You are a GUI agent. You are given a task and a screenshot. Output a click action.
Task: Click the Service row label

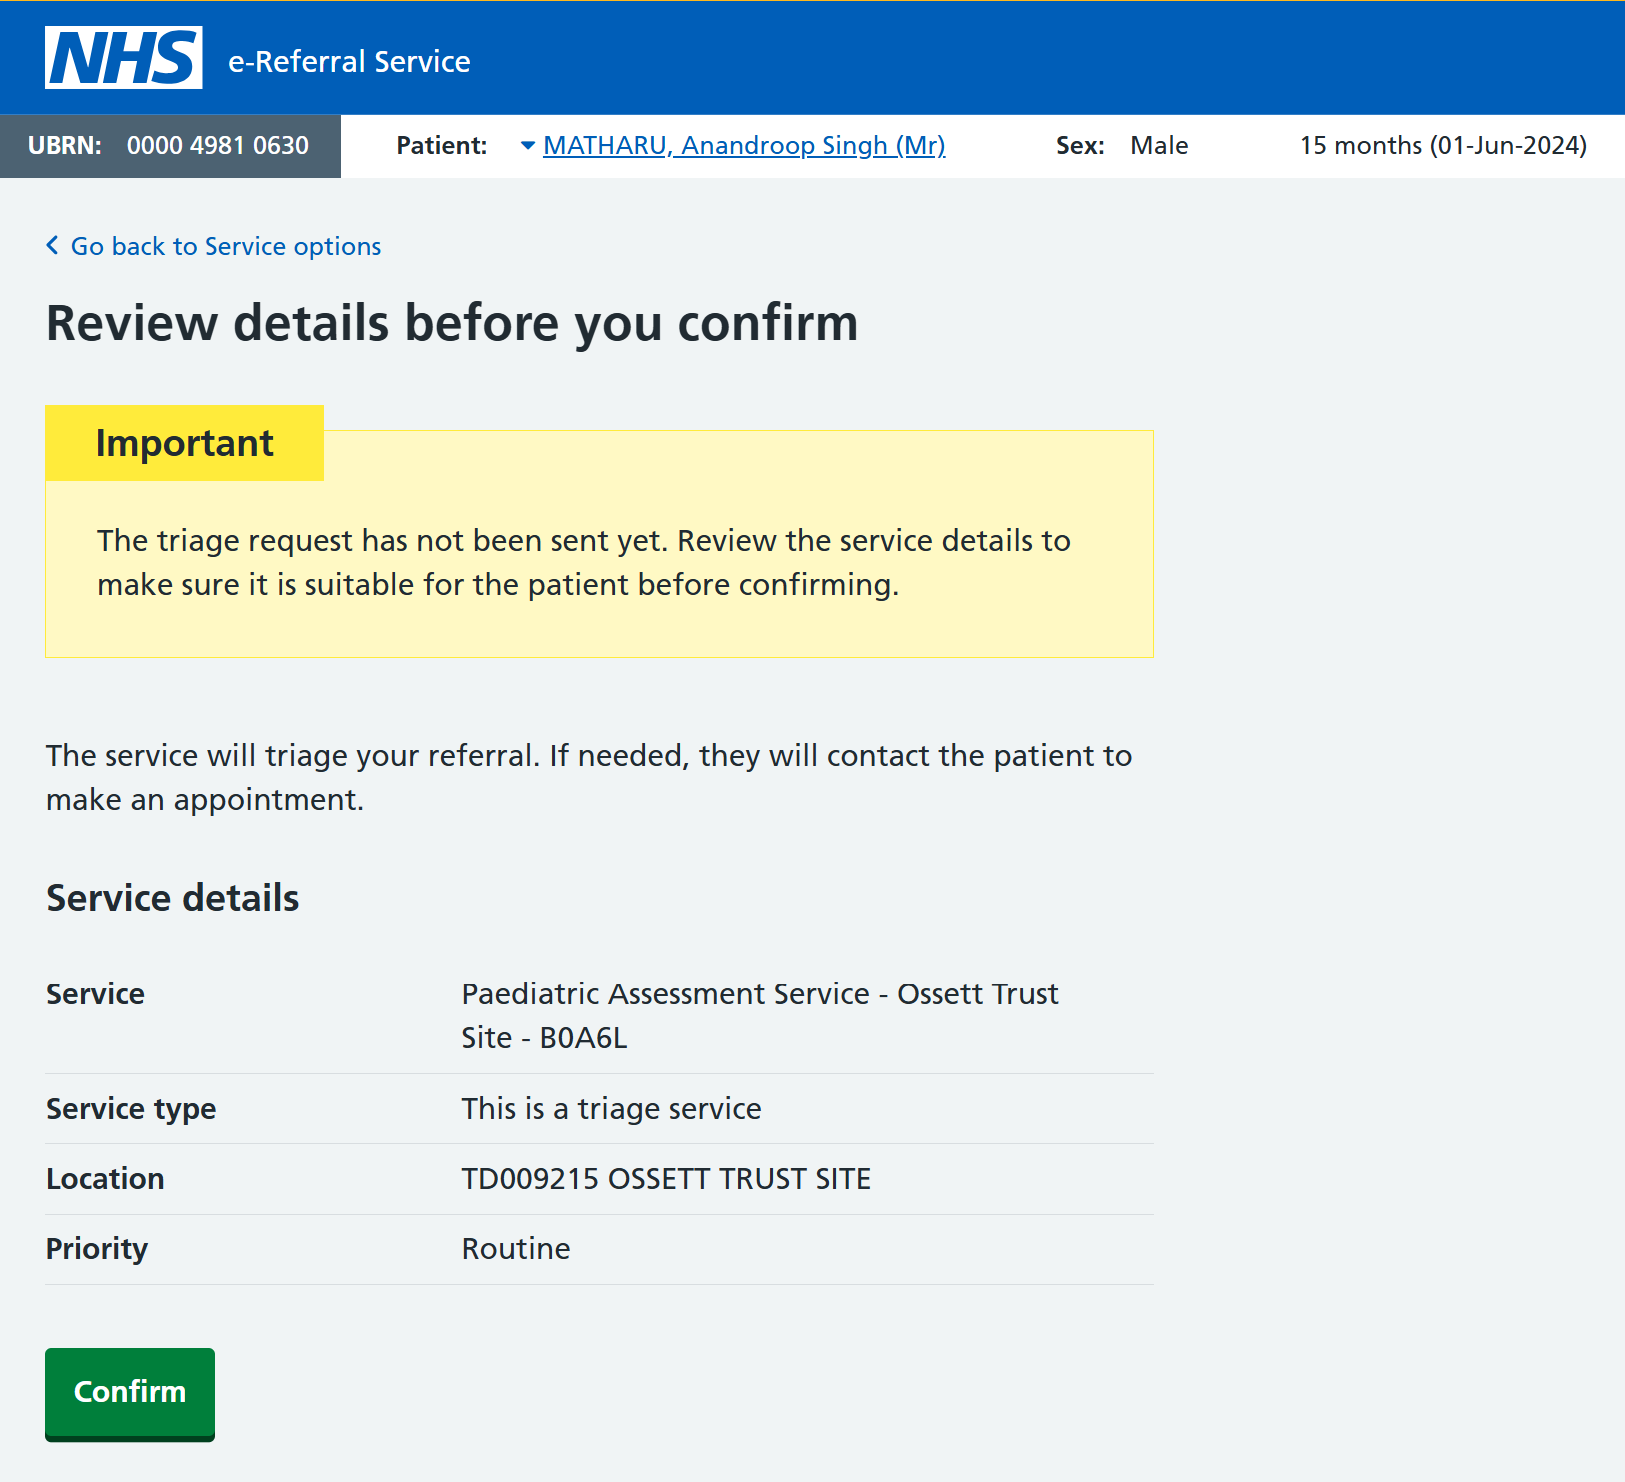pyautogui.click(x=95, y=994)
